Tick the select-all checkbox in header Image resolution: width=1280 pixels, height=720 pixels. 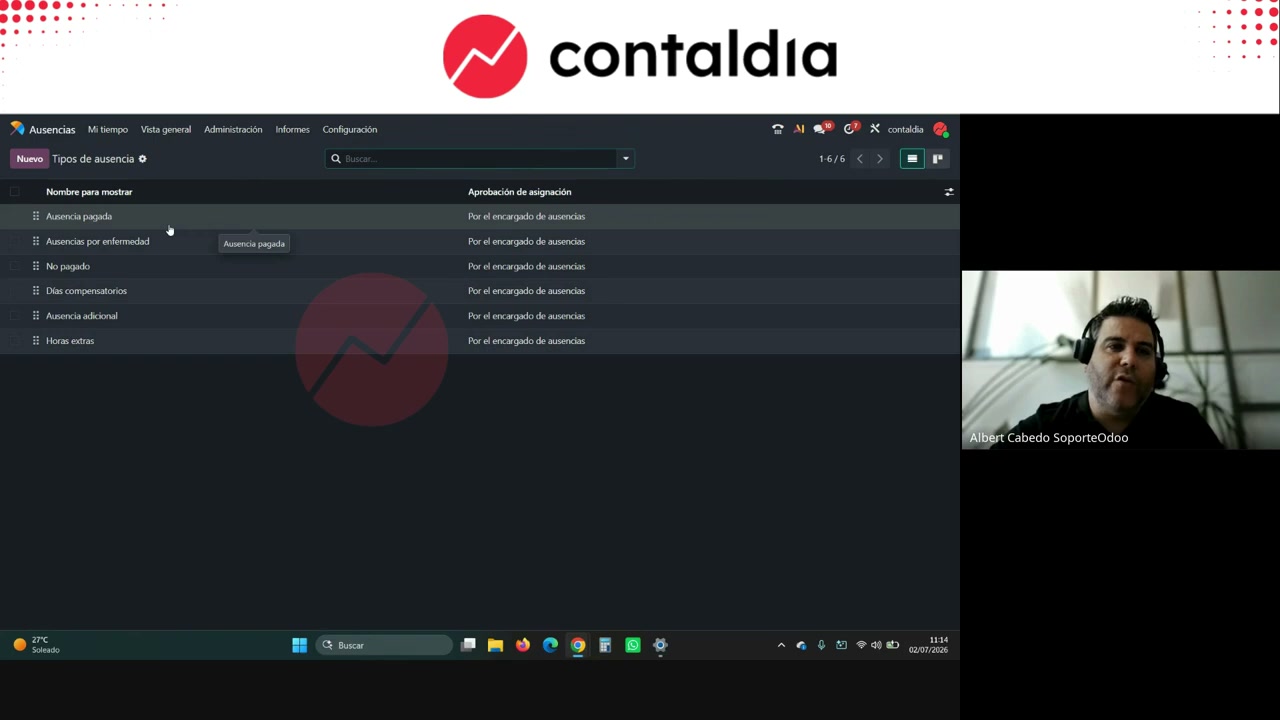[14, 192]
